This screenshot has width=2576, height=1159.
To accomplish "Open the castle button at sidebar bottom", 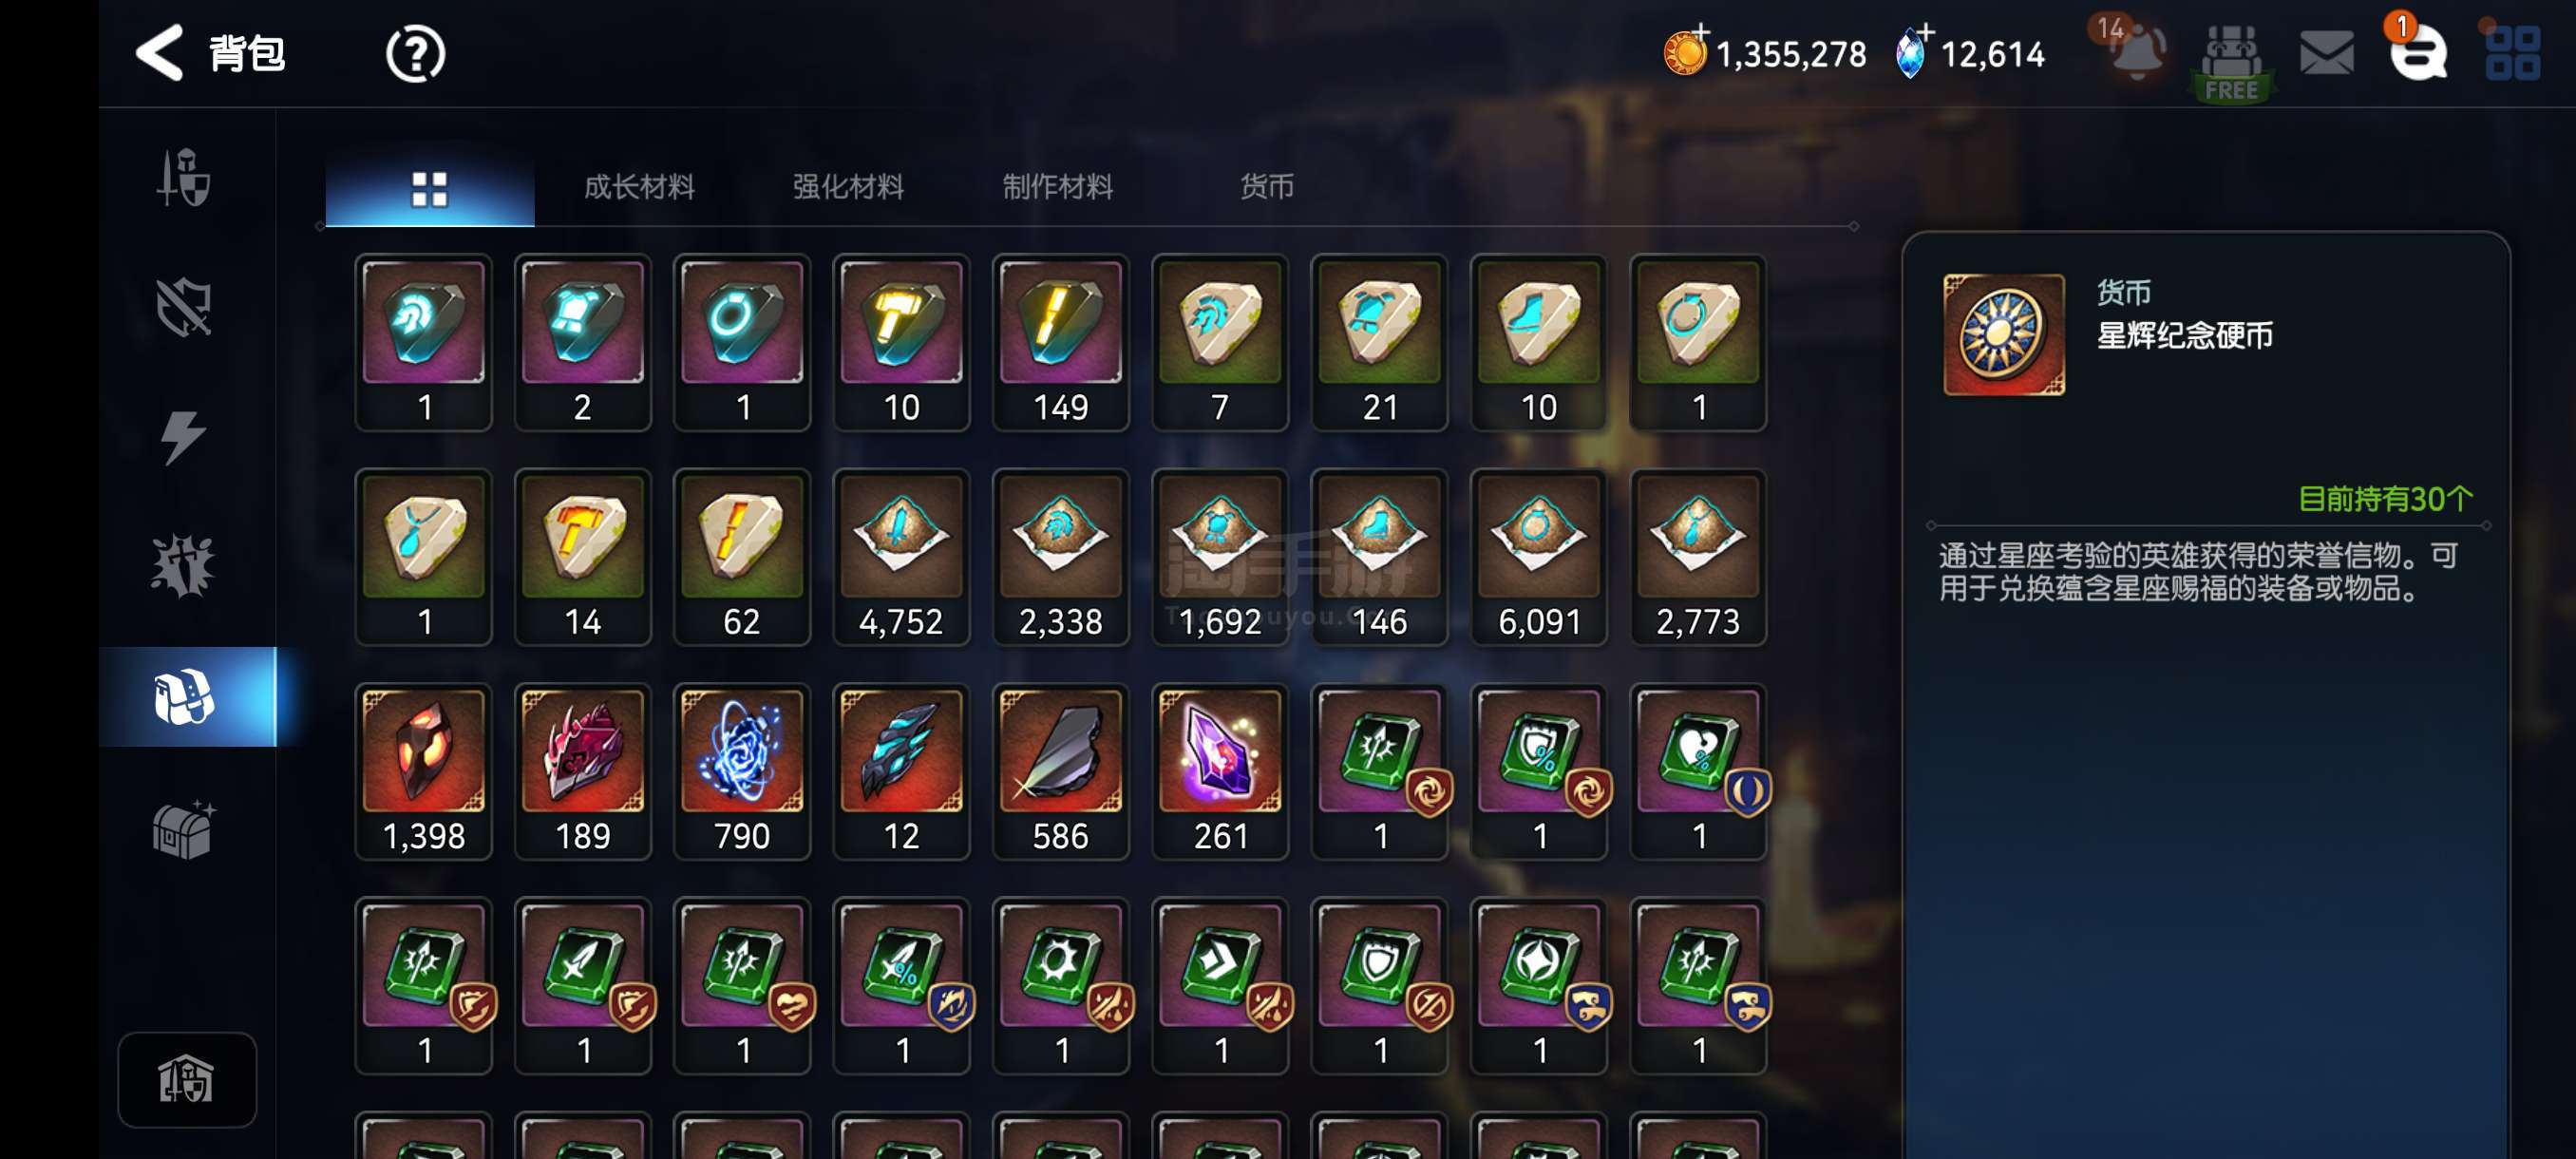I will tap(187, 1080).
